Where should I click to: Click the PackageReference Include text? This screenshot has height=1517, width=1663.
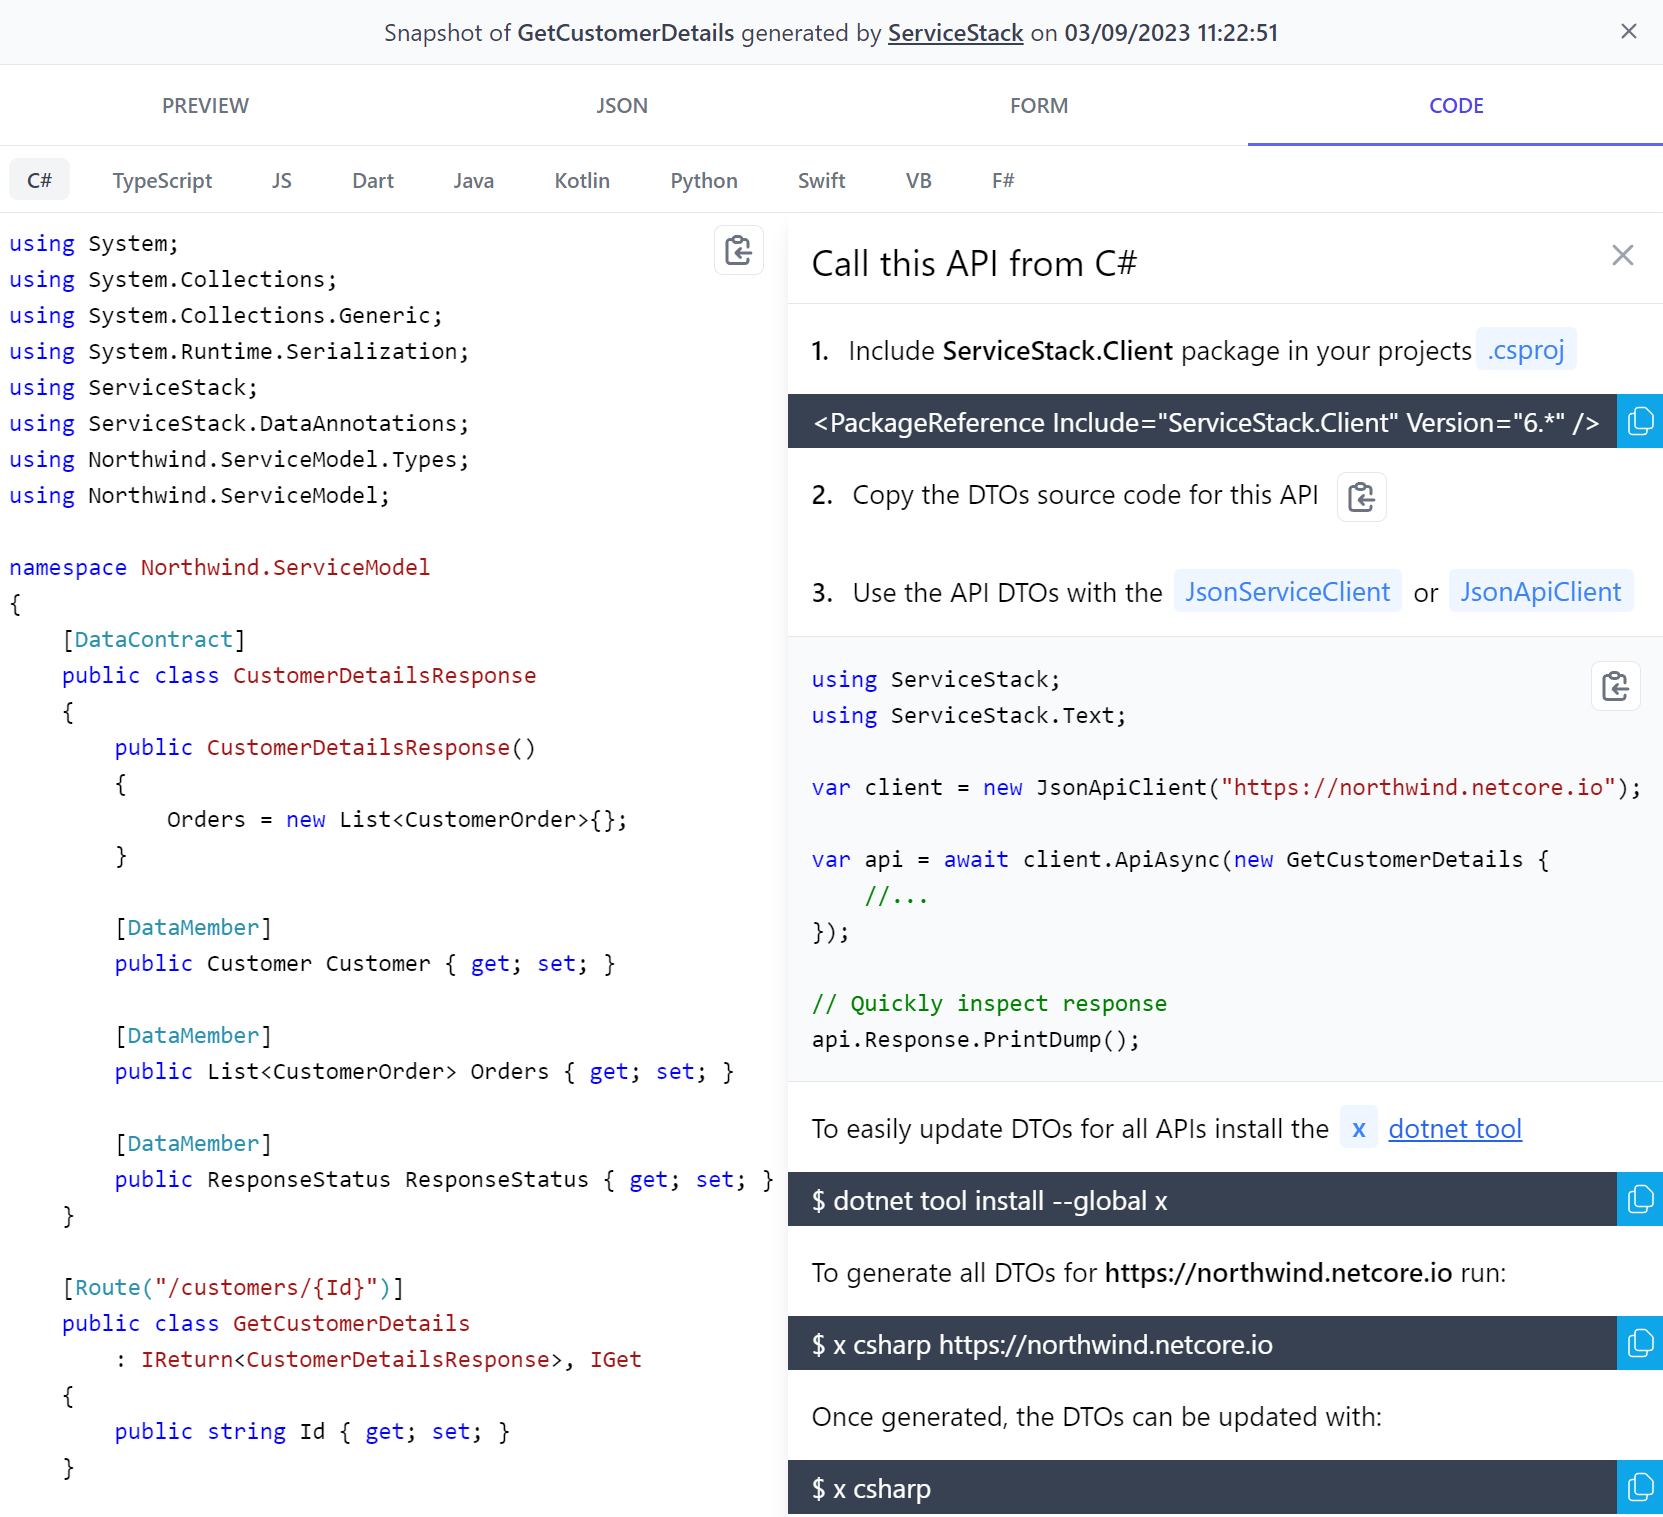click(1206, 423)
